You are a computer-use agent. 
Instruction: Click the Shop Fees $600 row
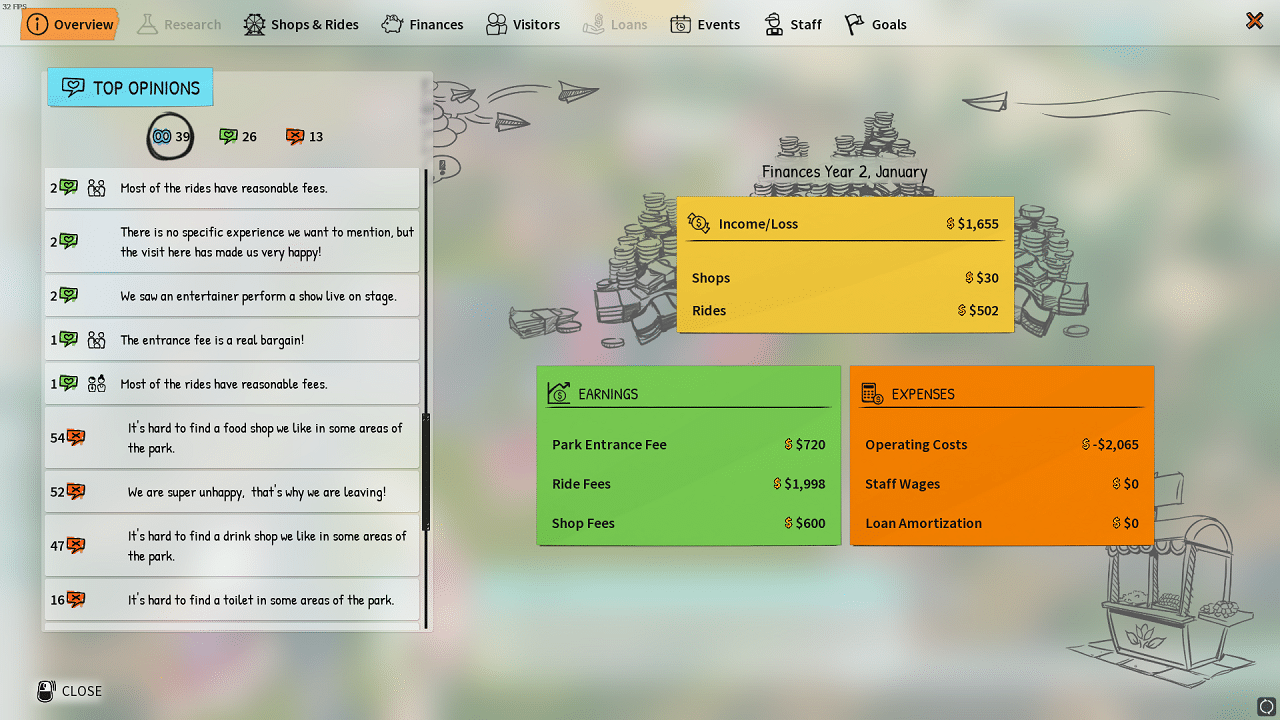(689, 523)
